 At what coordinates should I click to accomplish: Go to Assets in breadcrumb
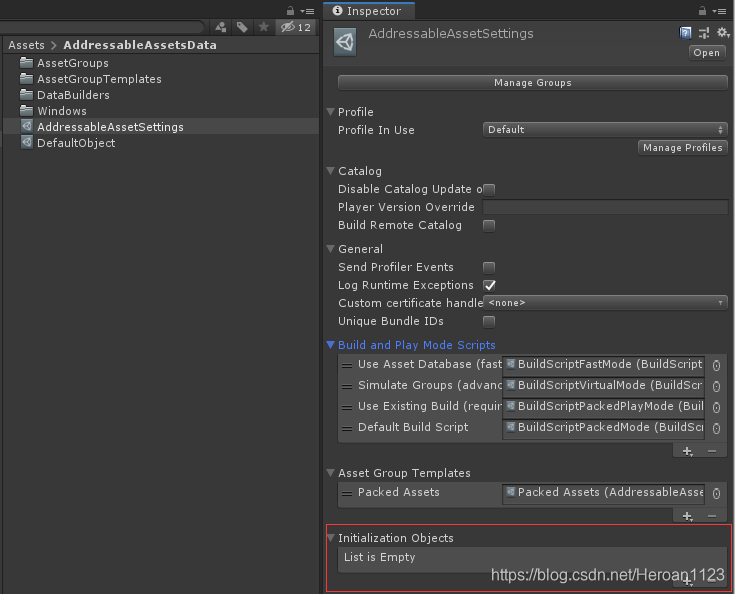click(26, 45)
